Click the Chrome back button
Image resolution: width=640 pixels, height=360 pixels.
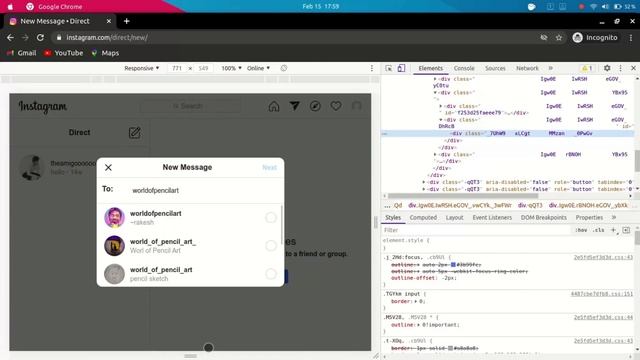(10, 38)
